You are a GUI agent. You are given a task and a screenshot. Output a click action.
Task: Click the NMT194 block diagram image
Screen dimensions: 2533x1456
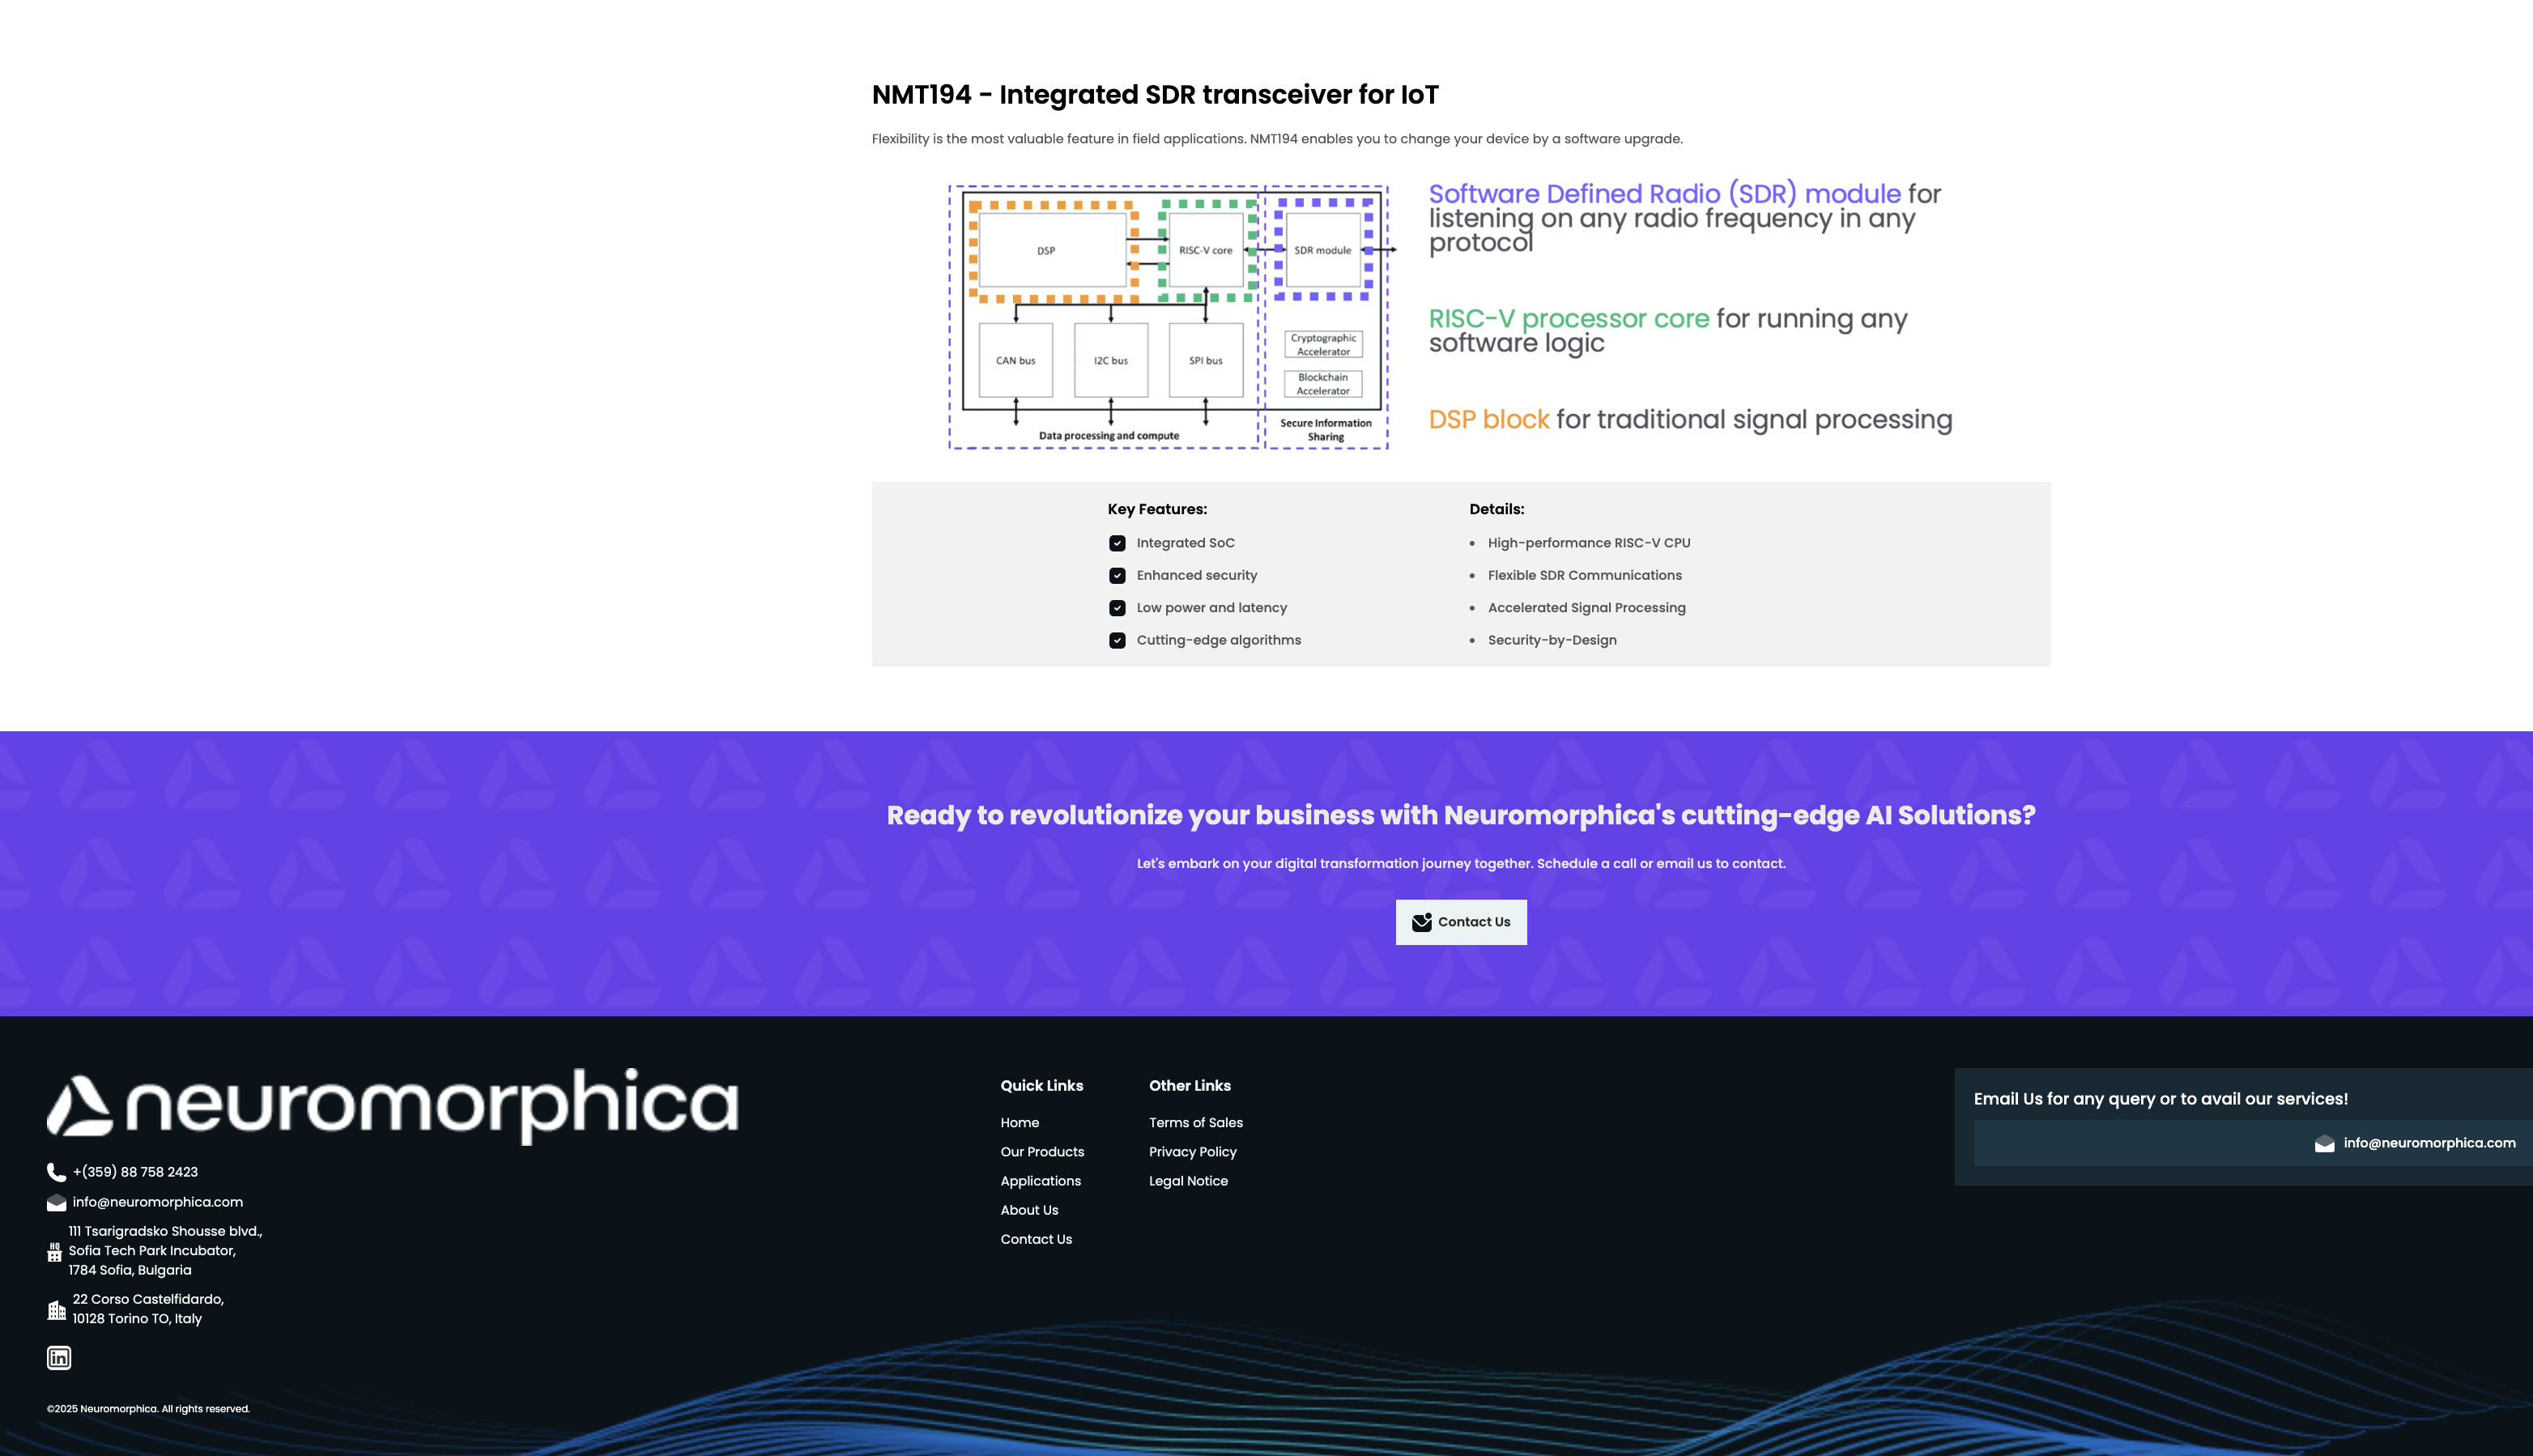click(x=1170, y=317)
